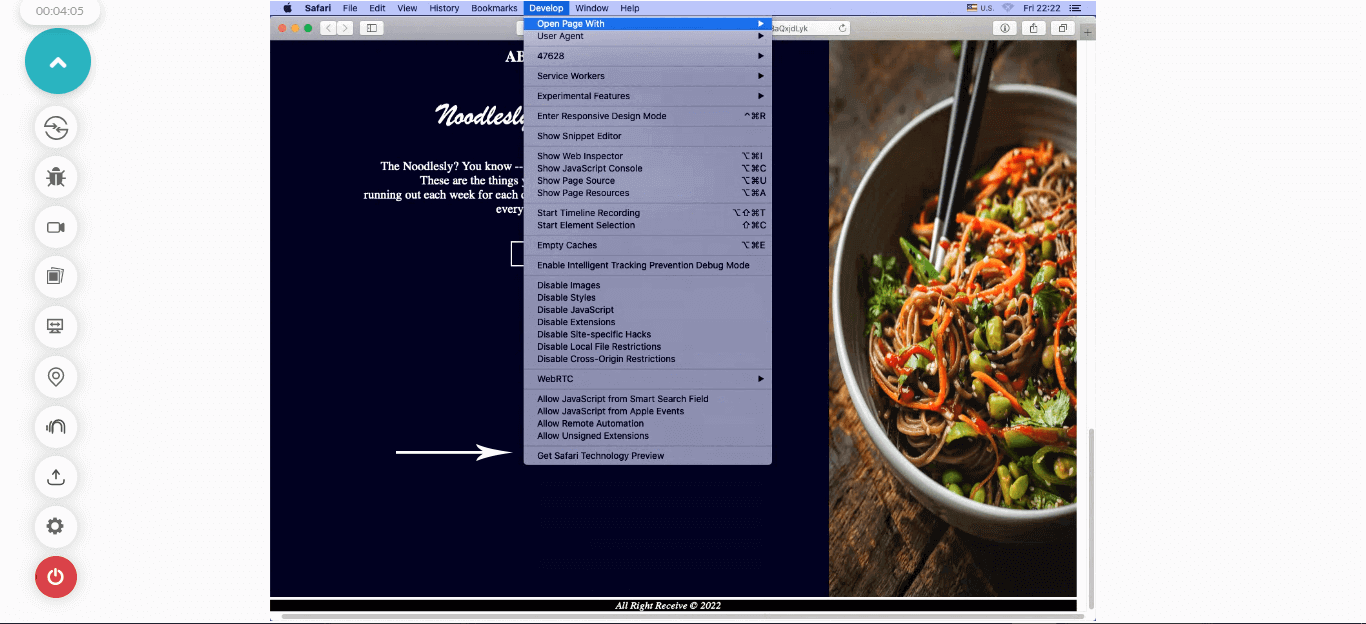
Task: Toggle Disable Cross-Origin Restrictions
Action: [648, 359]
